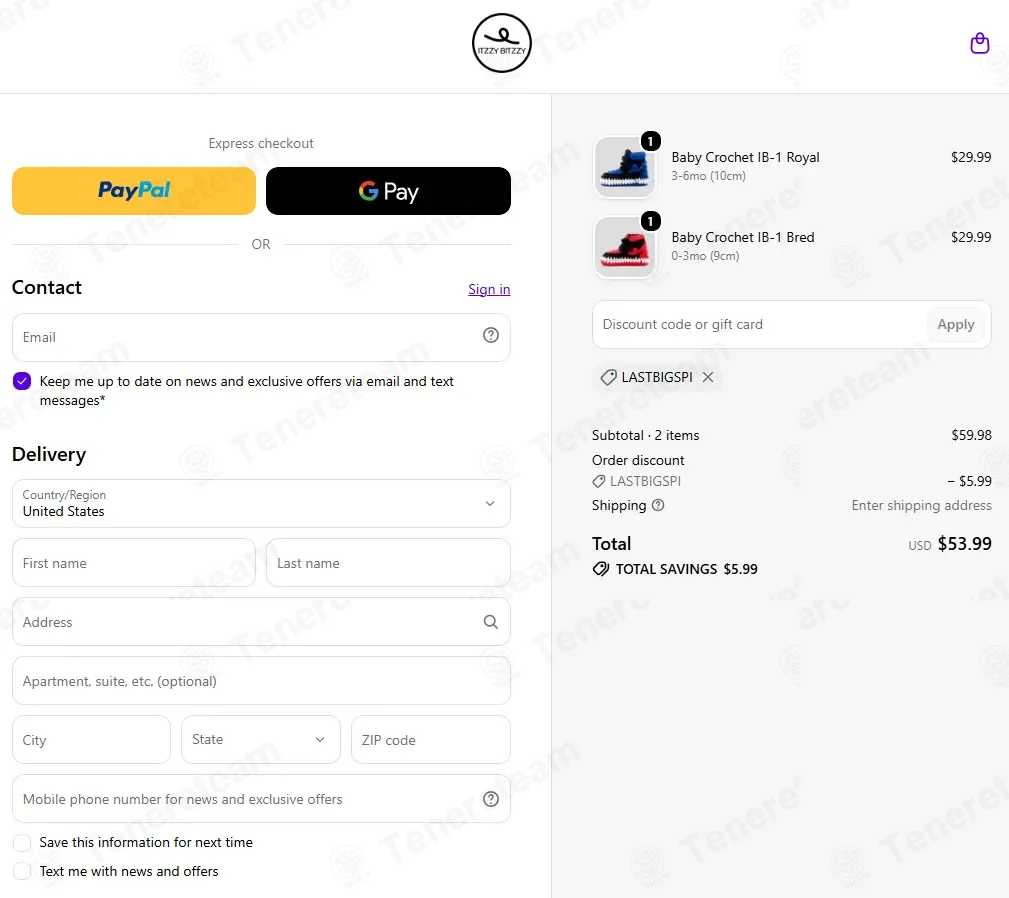Pay with the Google Pay button
The height and width of the screenshot is (898, 1009).
click(x=388, y=191)
